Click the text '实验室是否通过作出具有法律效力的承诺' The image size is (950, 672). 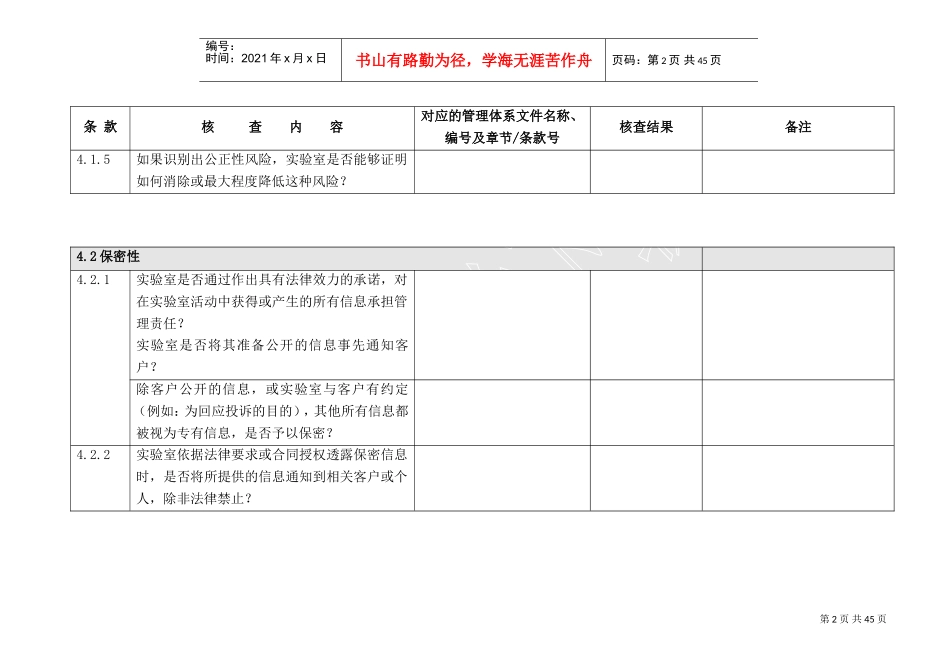[x=259, y=279]
